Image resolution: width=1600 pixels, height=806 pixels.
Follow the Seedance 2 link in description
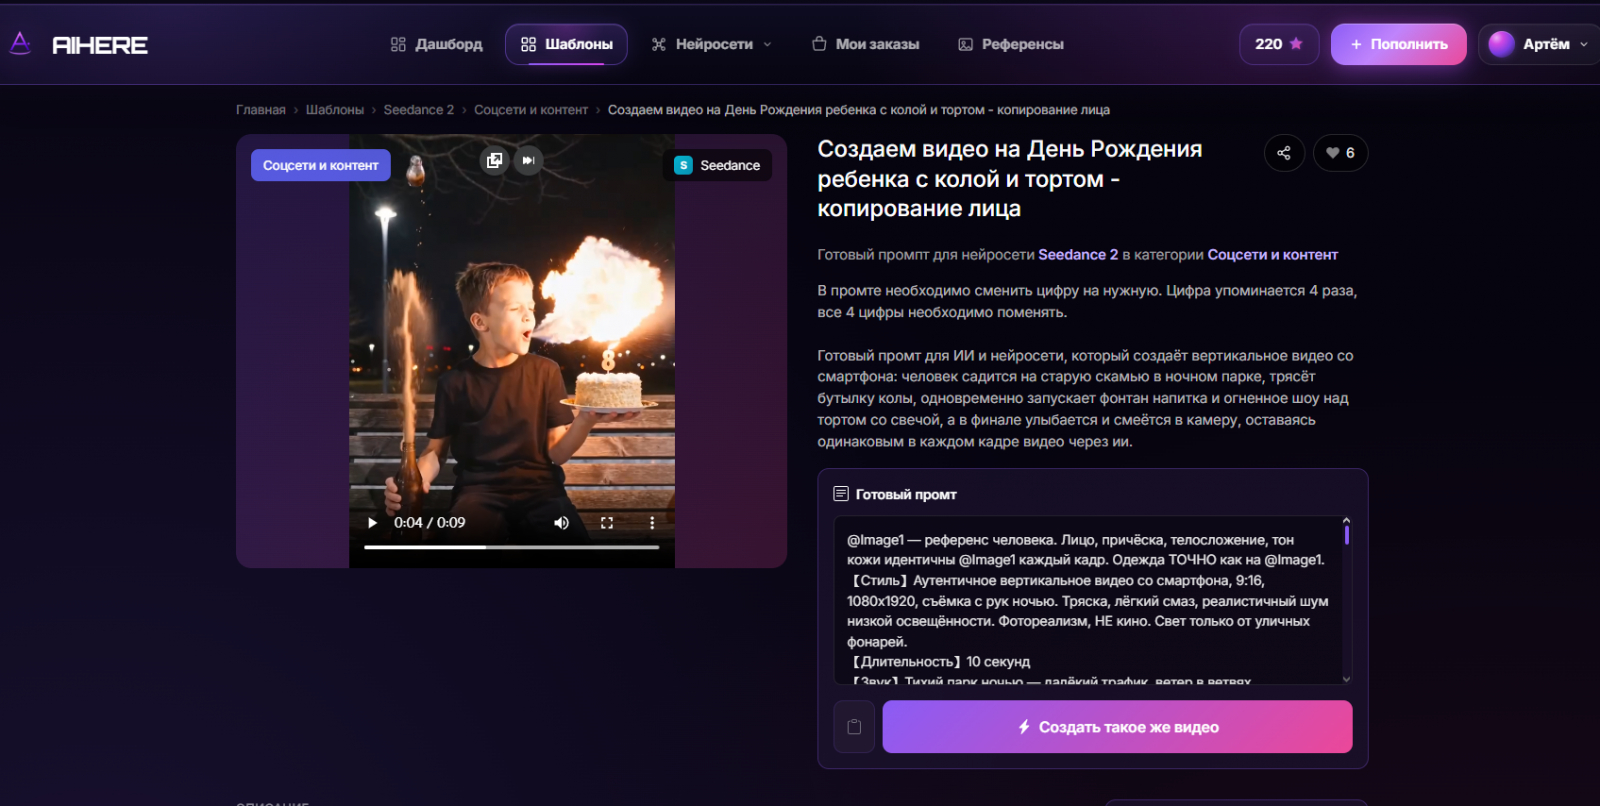coord(1078,255)
